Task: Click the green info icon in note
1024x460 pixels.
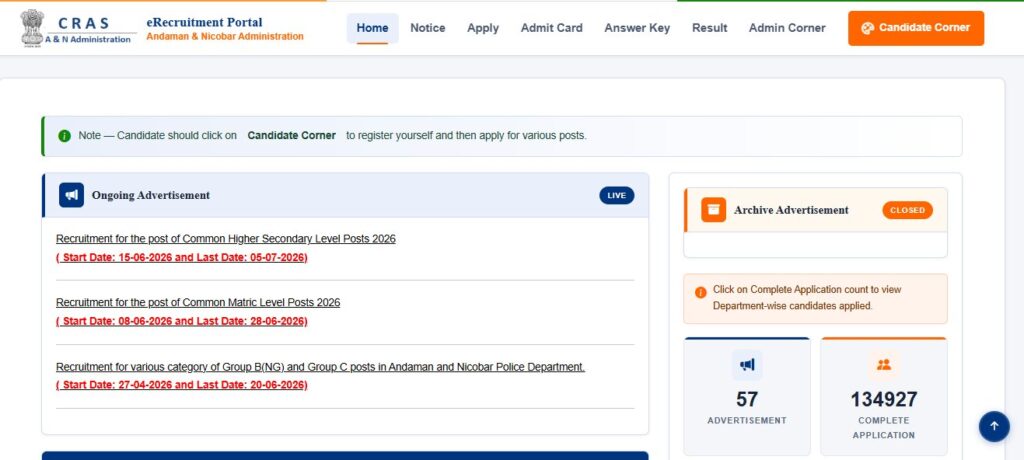Action: click(x=64, y=136)
